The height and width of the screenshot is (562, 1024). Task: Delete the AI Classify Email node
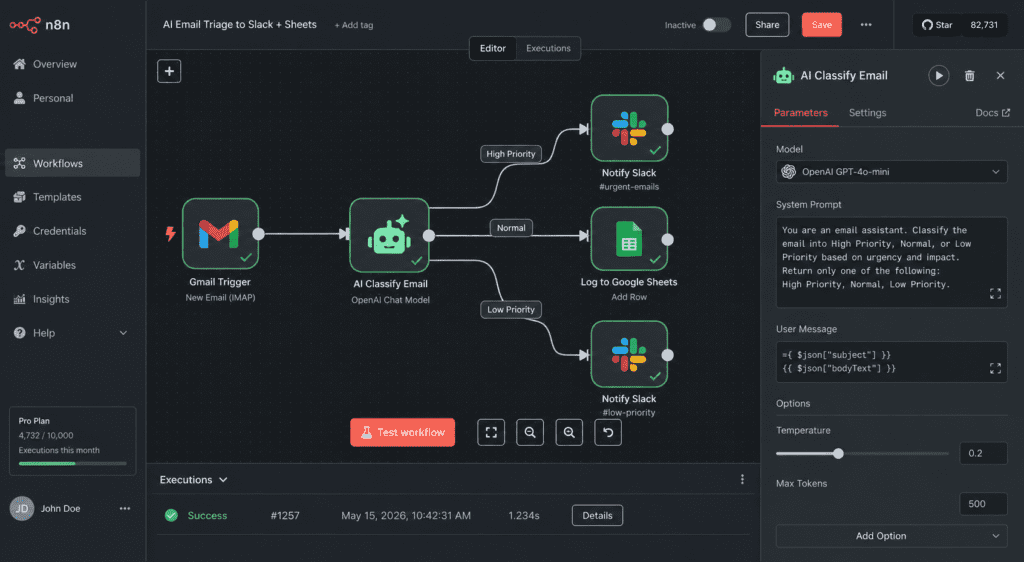[970, 76]
